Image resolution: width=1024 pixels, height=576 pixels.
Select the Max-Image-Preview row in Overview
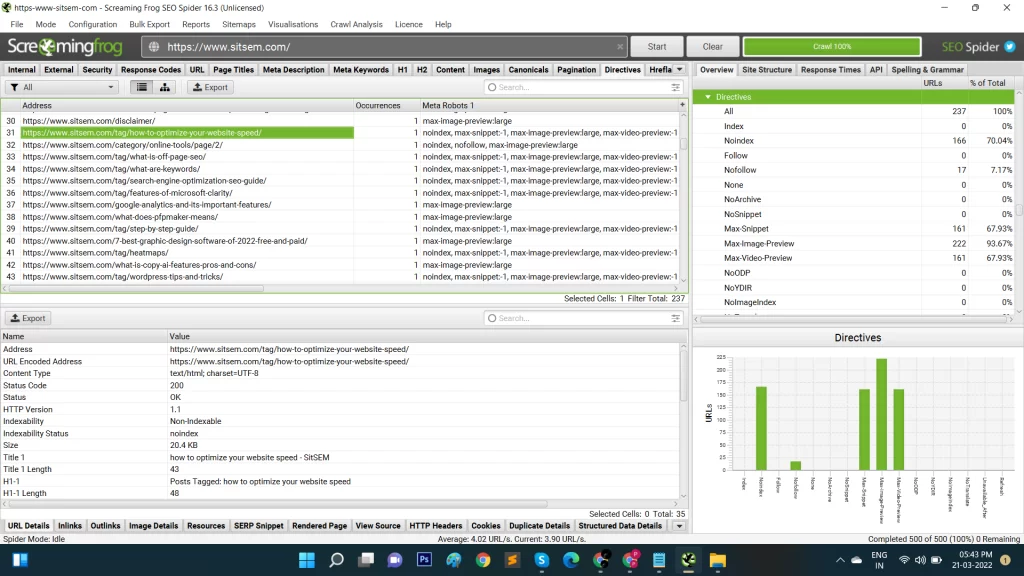click(x=854, y=244)
